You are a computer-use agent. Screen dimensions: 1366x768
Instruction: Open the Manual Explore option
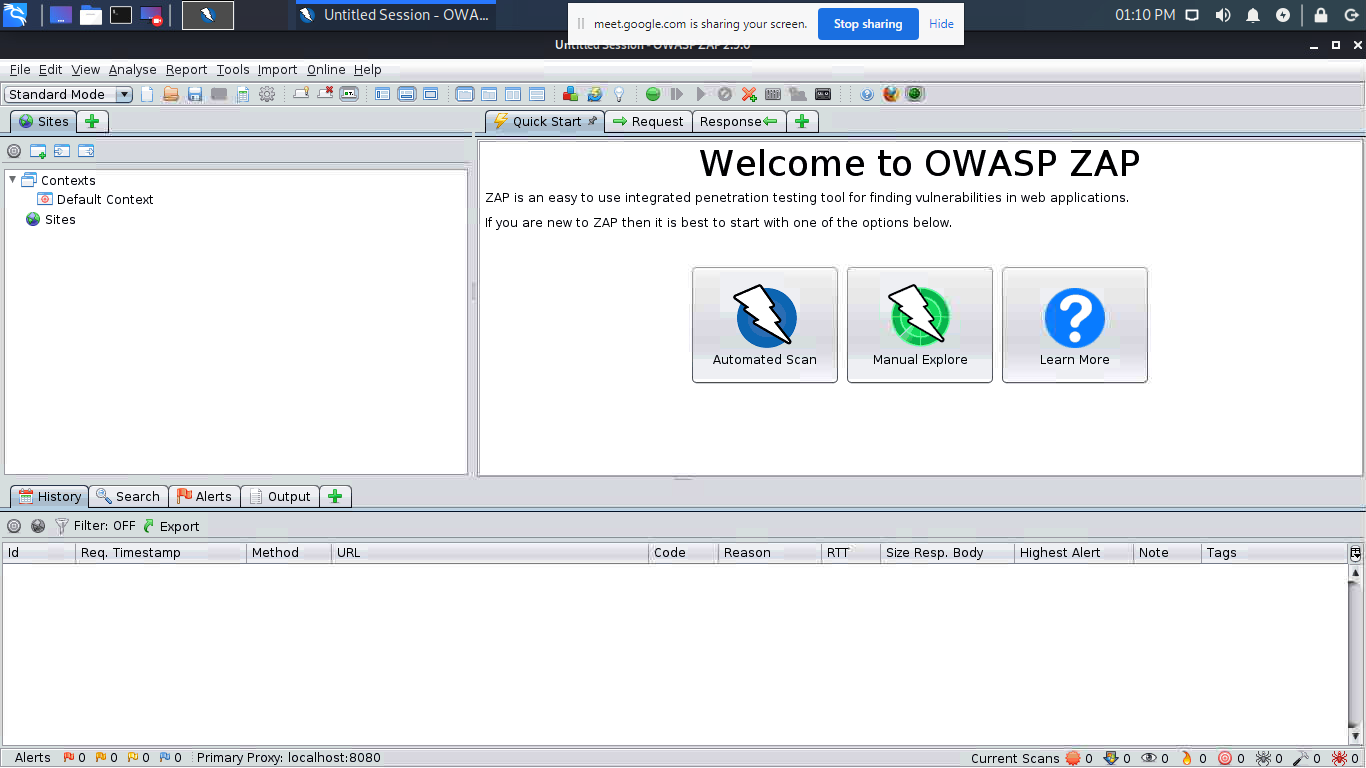click(919, 325)
